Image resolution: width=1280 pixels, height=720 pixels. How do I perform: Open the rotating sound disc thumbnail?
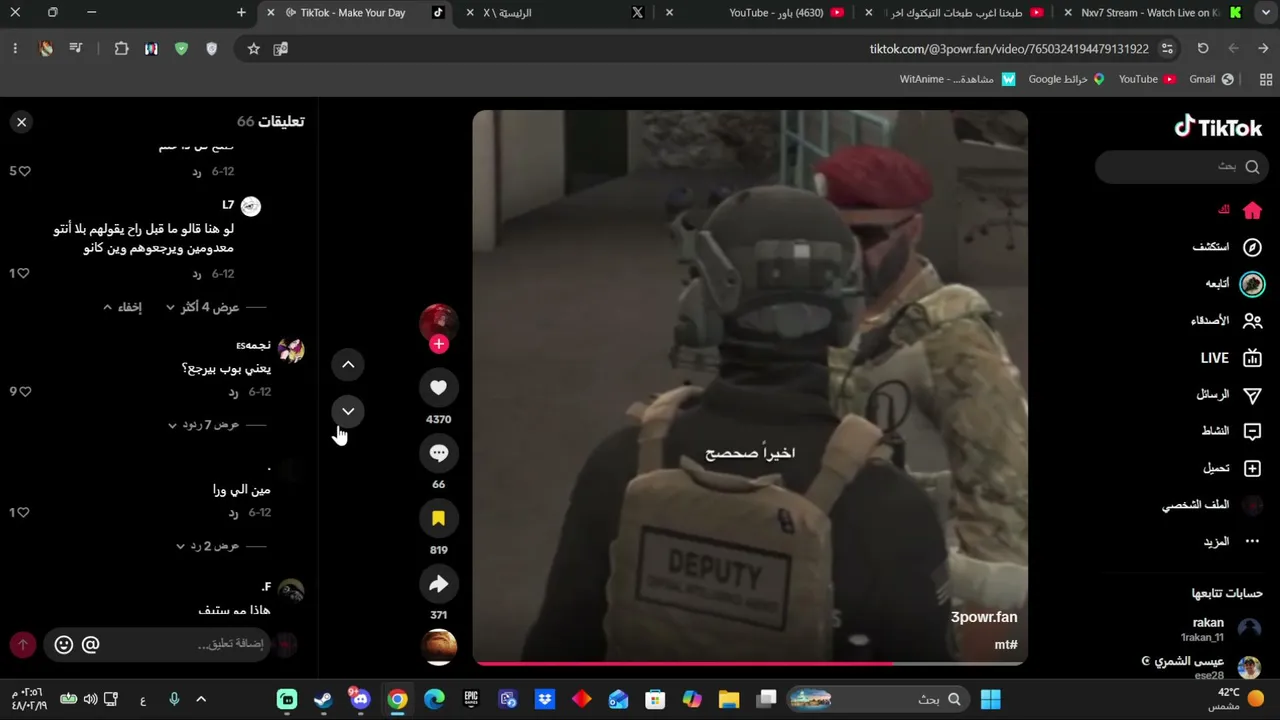pos(438,646)
